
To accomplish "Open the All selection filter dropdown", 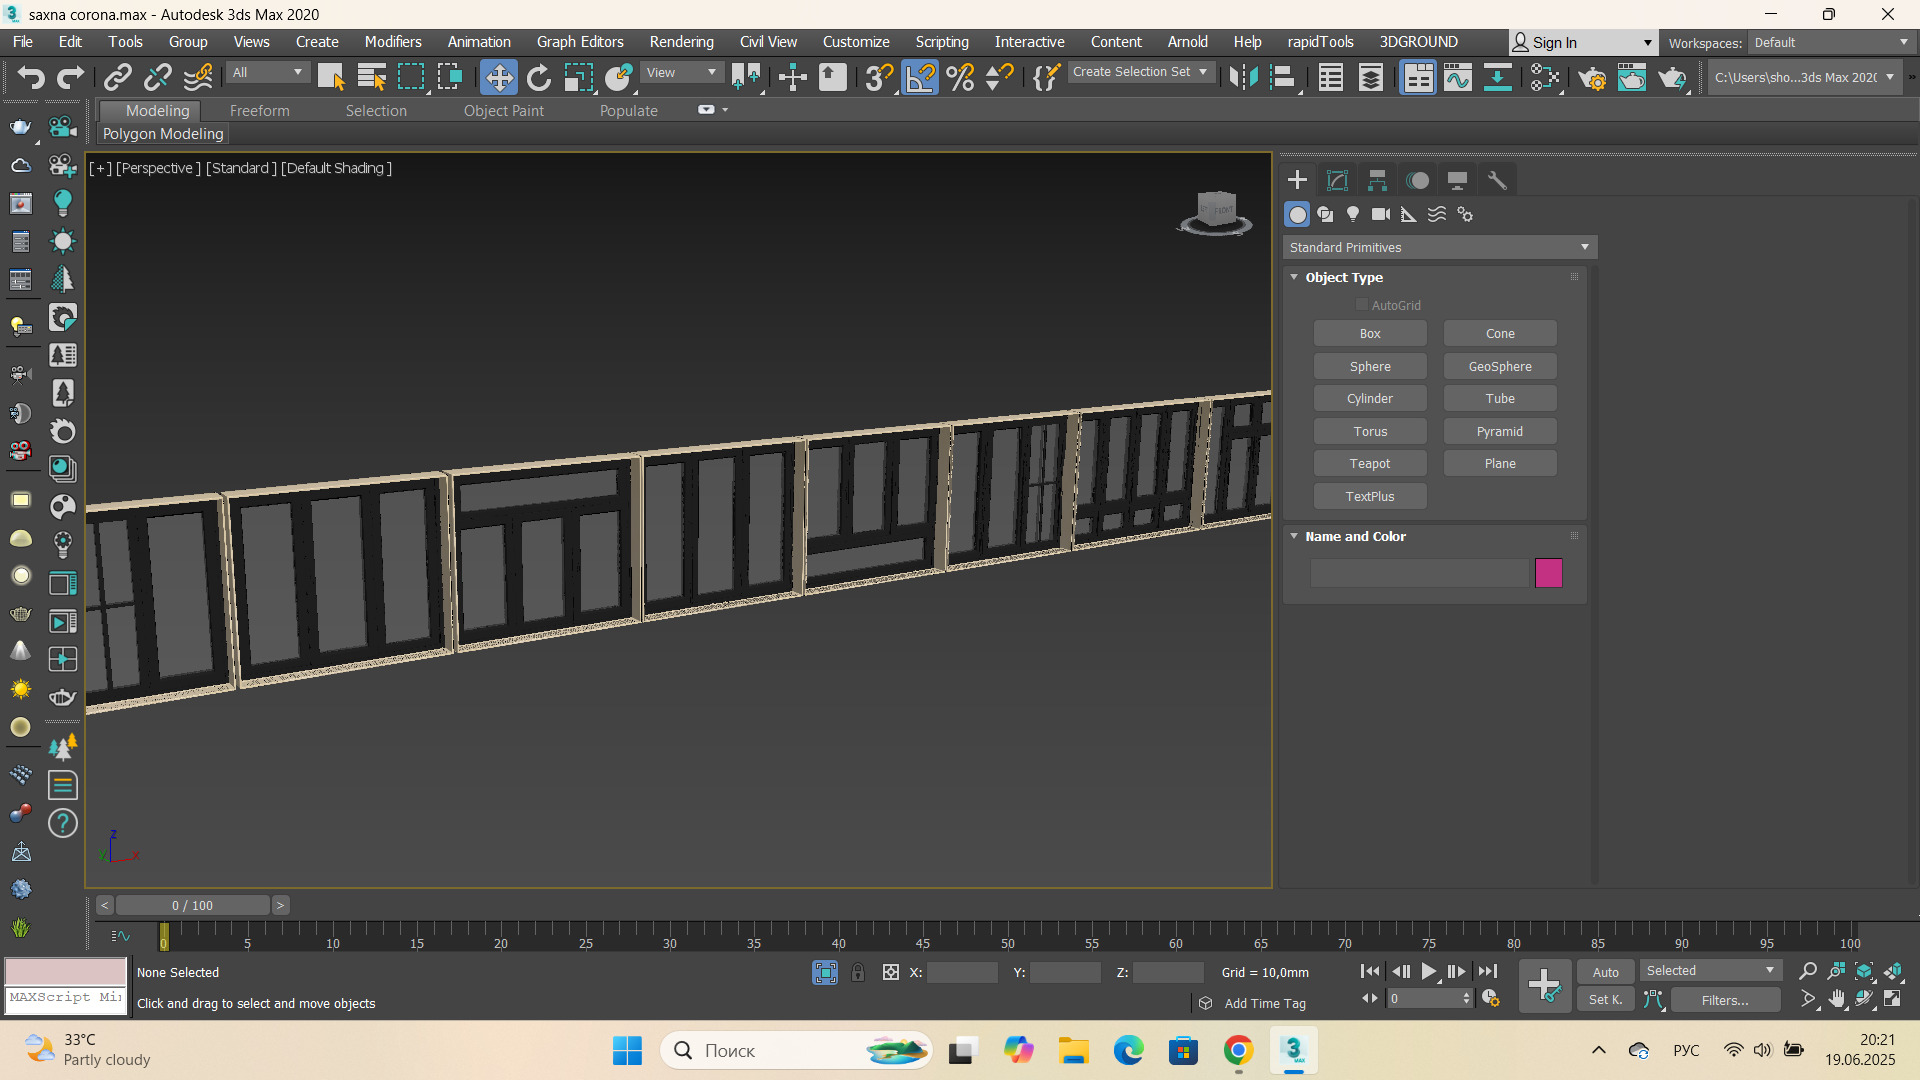I will tap(267, 72).
